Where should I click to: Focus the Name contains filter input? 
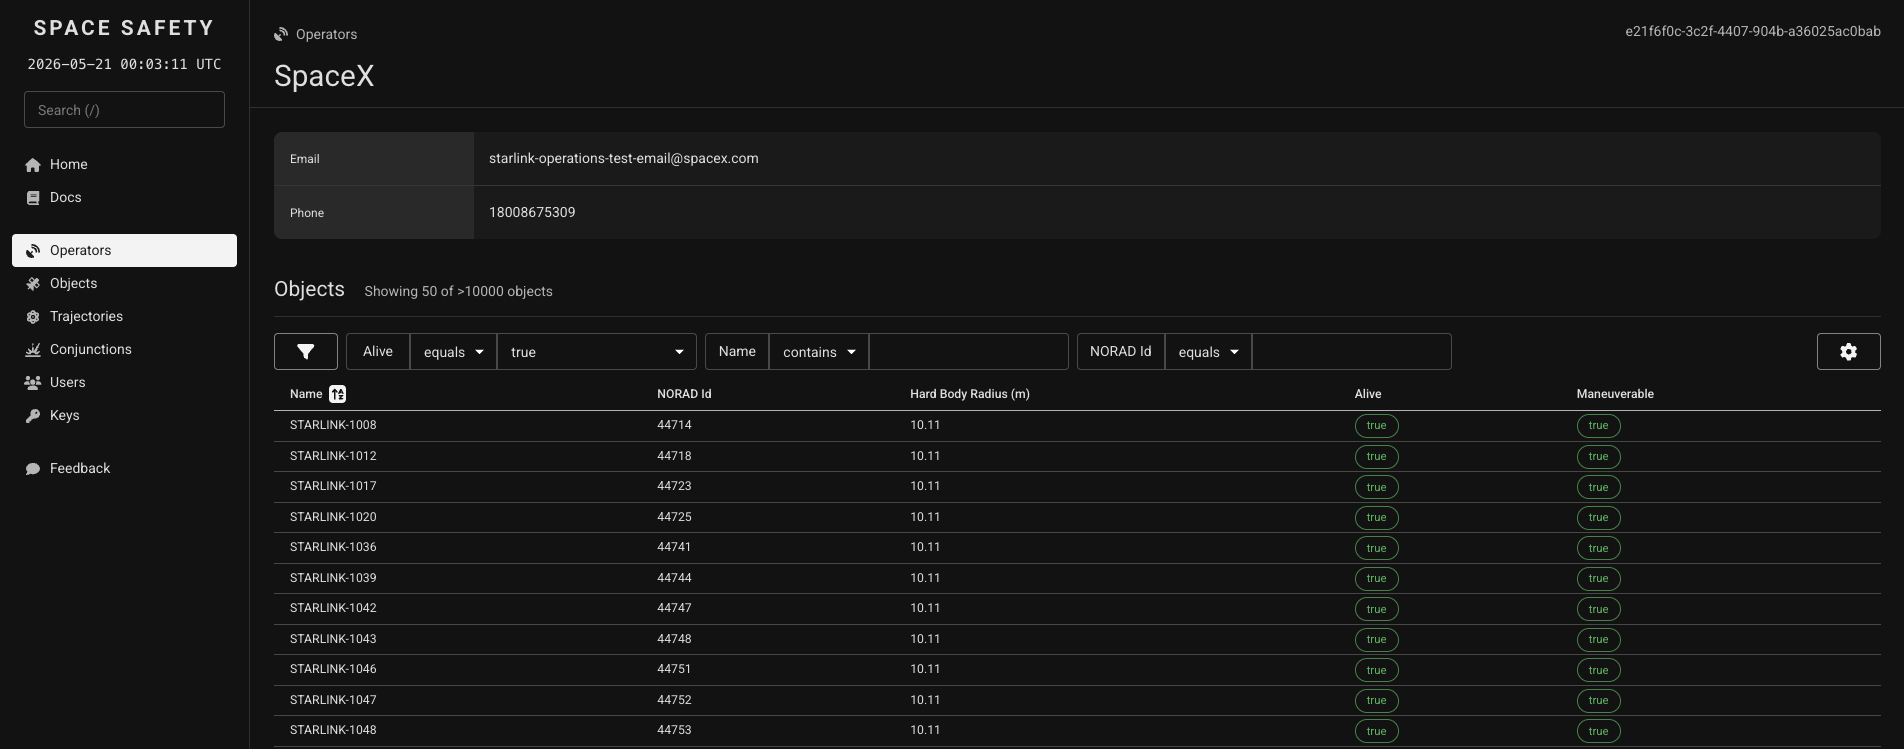point(969,352)
